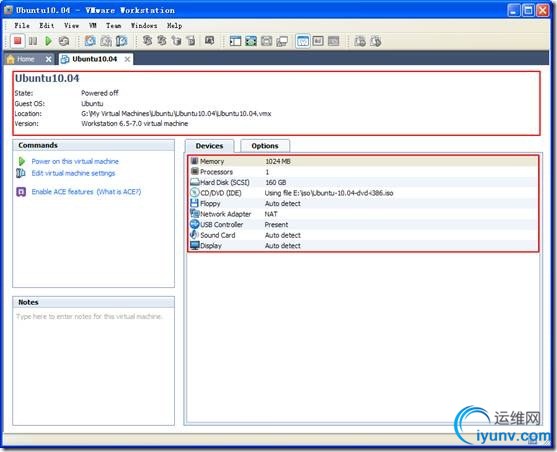Click the purple ACE features icon

tap(21, 192)
